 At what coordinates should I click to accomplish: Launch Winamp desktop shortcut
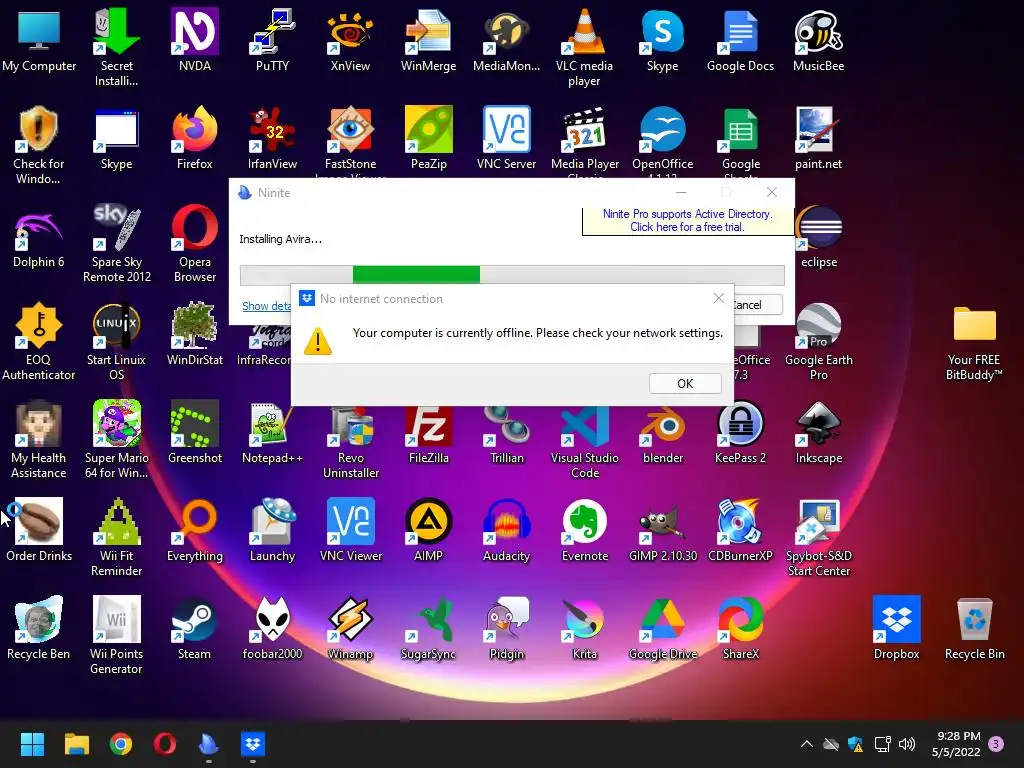[350, 628]
